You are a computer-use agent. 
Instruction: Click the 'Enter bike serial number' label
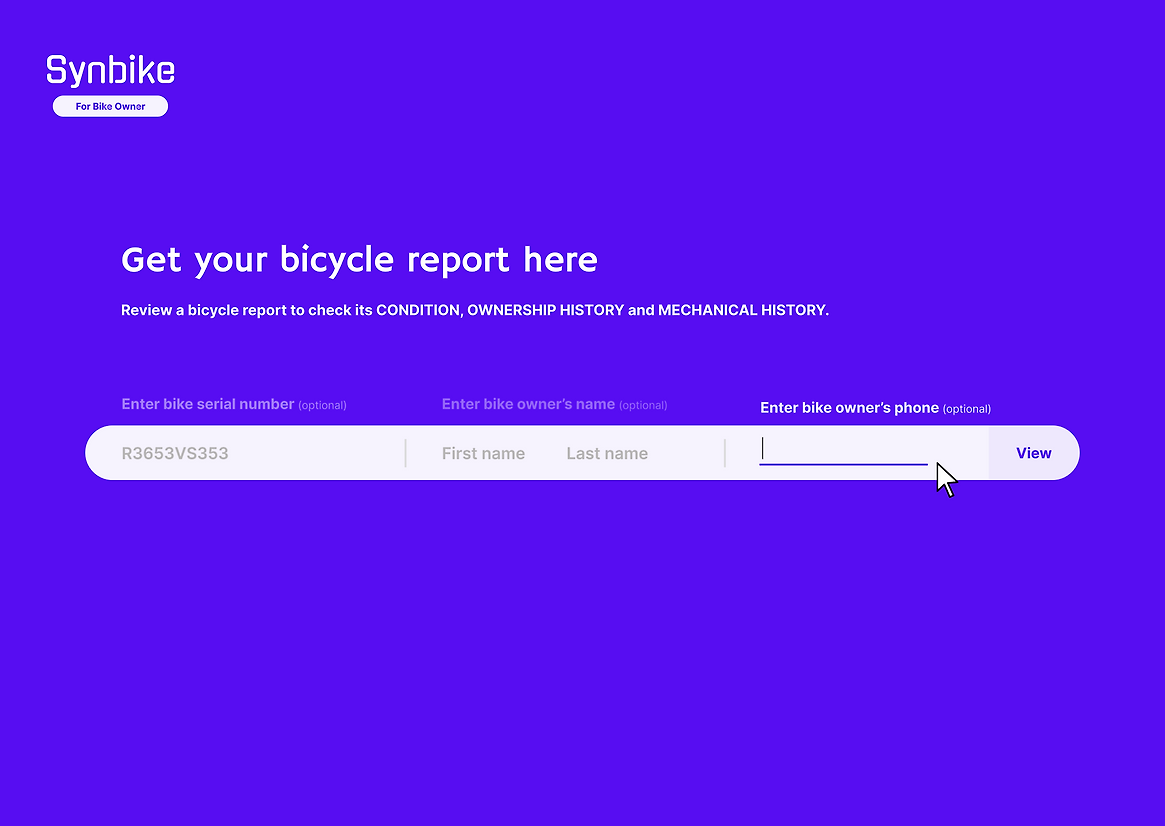[x=207, y=404]
